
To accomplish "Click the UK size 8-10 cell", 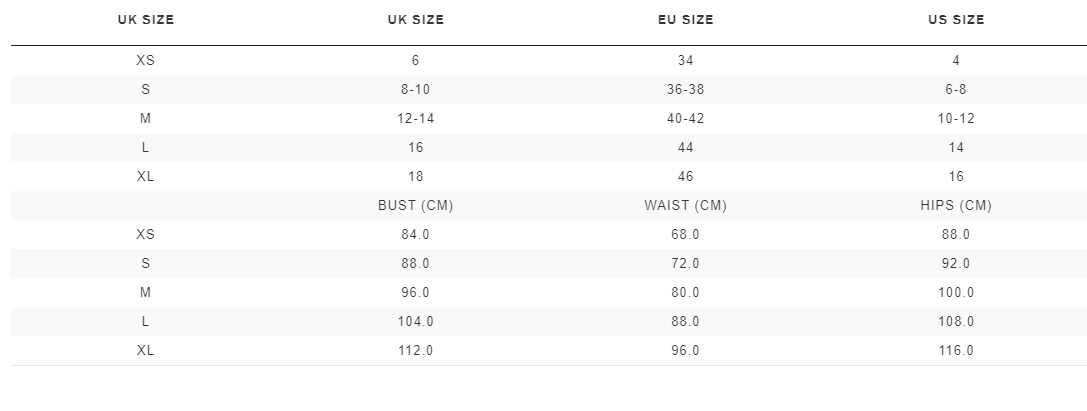I will coord(415,89).
